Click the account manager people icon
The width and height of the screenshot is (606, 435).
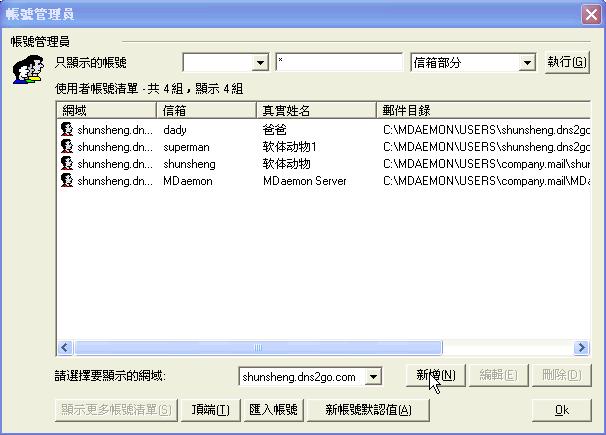(x=27, y=71)
